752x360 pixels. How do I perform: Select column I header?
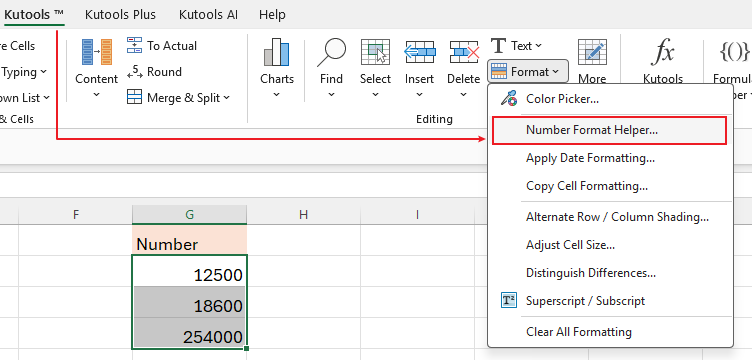[417, 215]
